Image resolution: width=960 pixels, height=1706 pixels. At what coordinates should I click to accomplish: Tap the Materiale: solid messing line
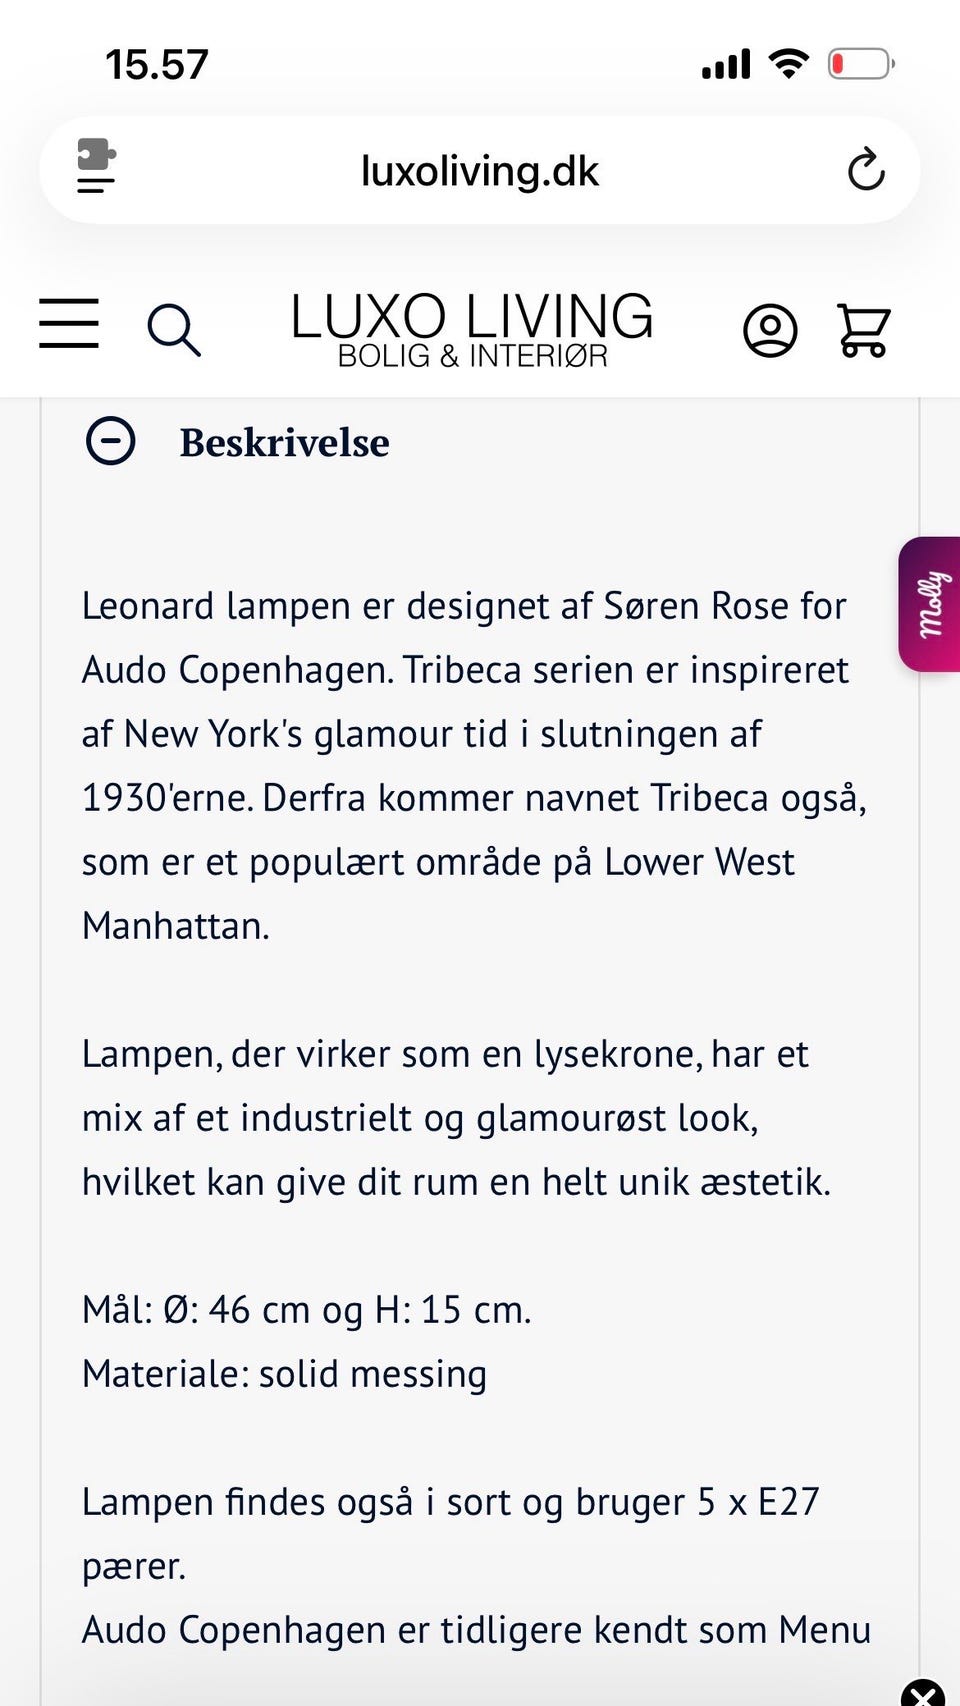(x=285, y=1374)
